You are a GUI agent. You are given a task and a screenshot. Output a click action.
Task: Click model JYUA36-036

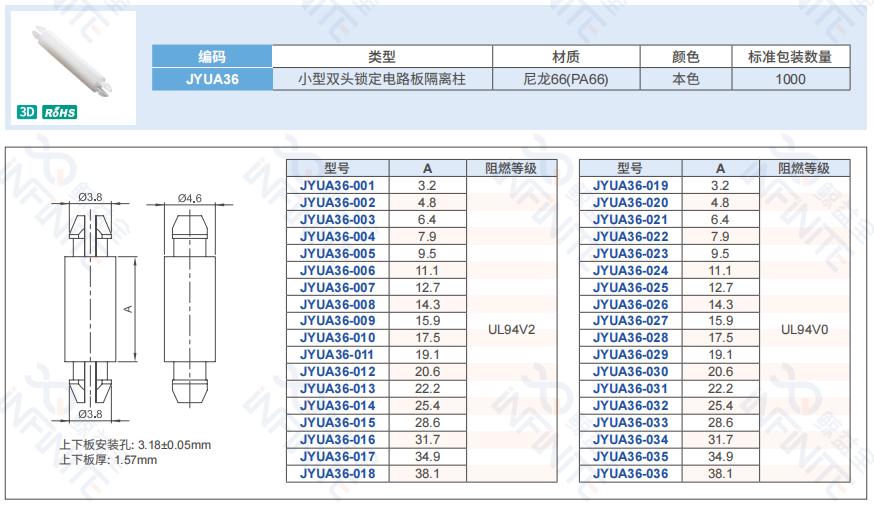(630, 473)
